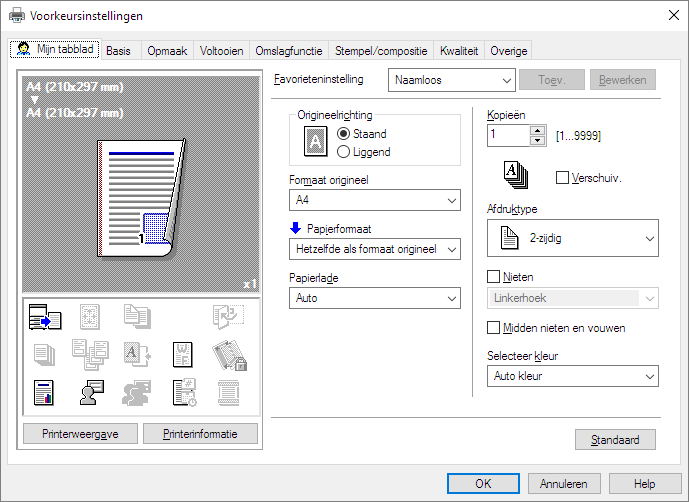Click the printer-to-page output method icon
The width and height of the screenshot is (689, 502).
point(45,317)
